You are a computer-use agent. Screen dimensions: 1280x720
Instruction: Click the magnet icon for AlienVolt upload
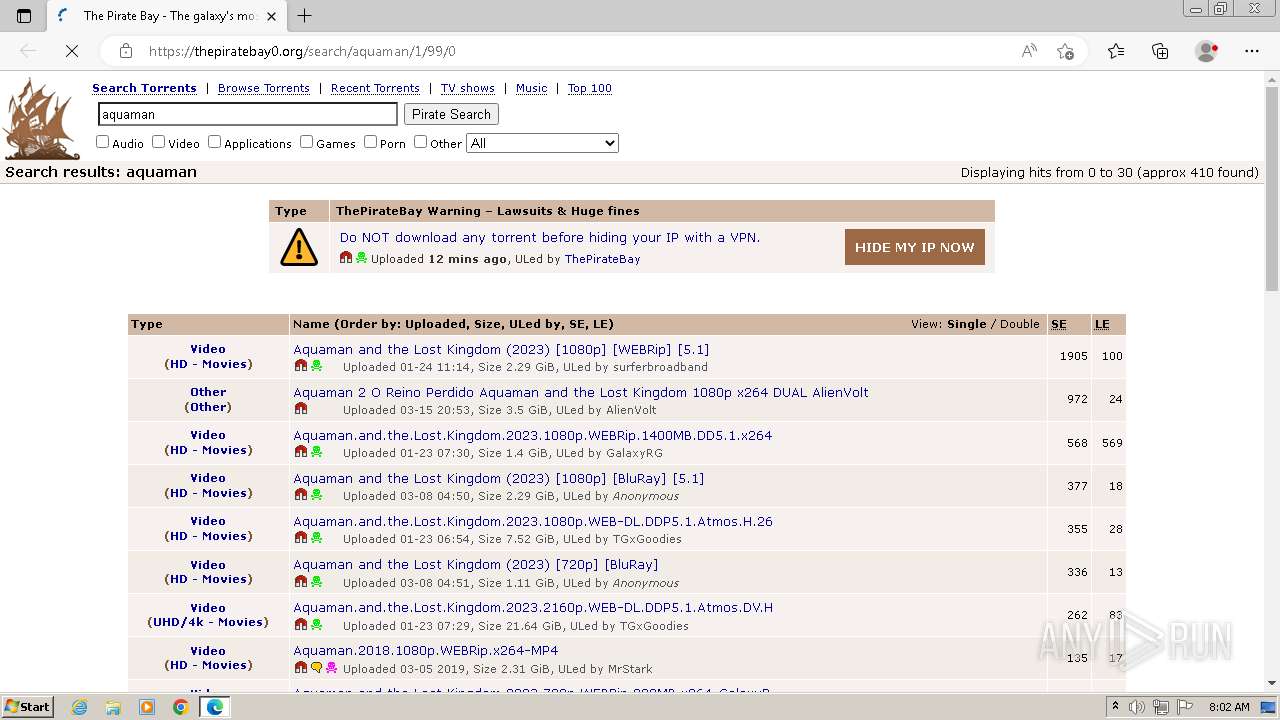(301, 409)
